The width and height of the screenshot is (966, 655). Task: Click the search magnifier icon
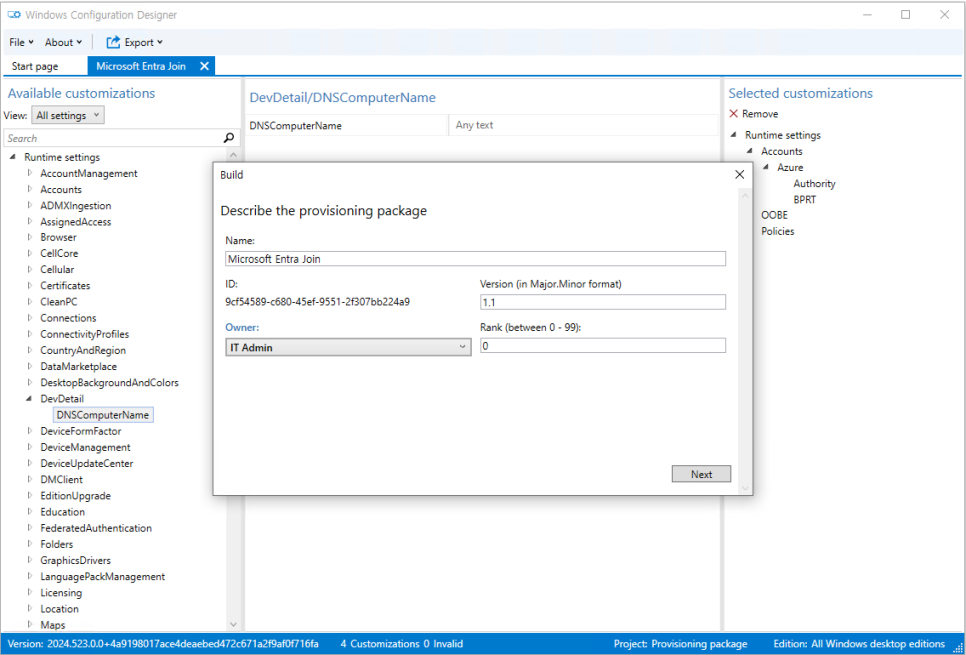pos(229,138)
